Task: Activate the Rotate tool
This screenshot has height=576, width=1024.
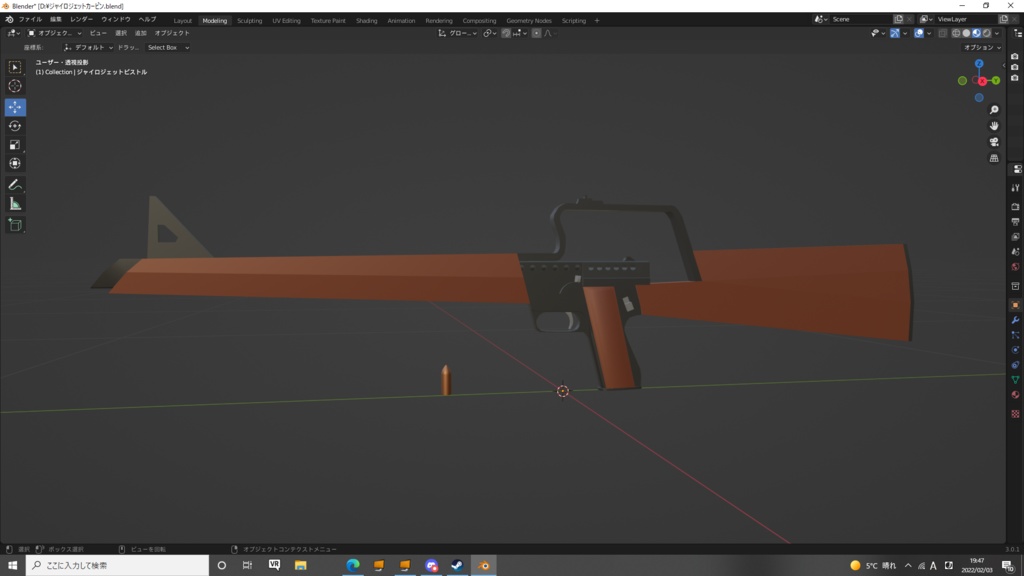Action: pyautogui.click(x=14, y=126)
